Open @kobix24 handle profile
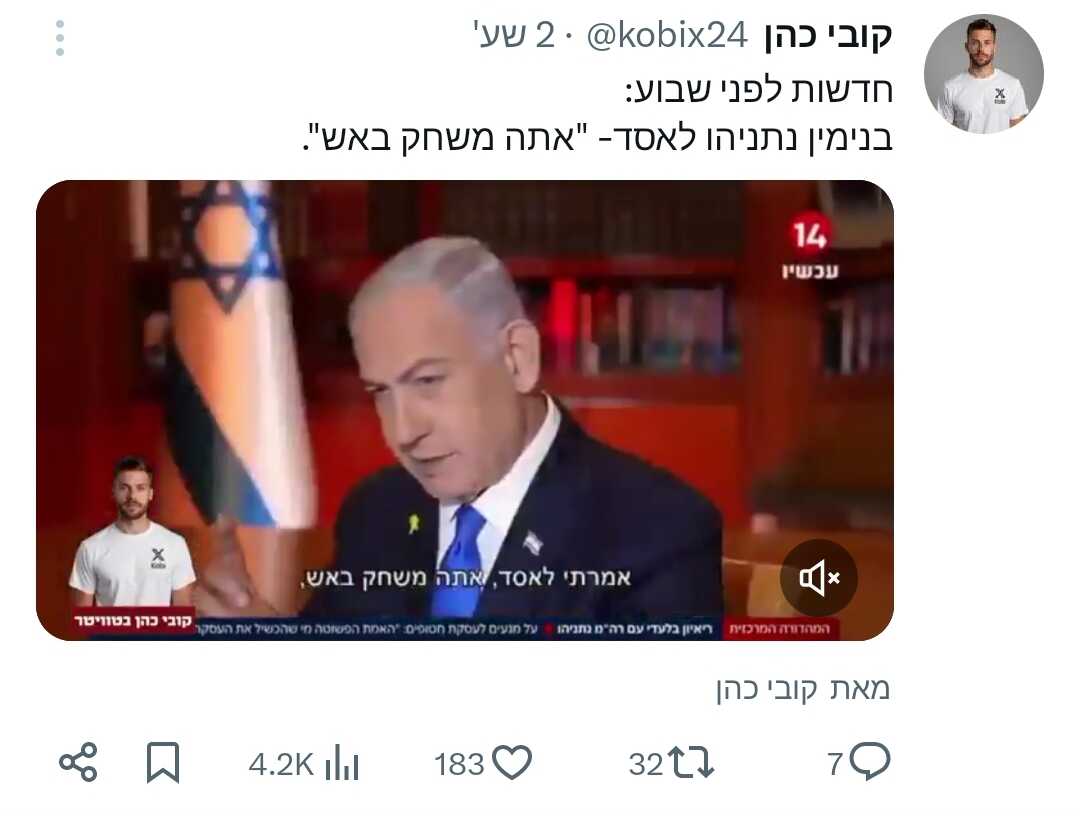The image size is (1080, 816). [667, 35]
